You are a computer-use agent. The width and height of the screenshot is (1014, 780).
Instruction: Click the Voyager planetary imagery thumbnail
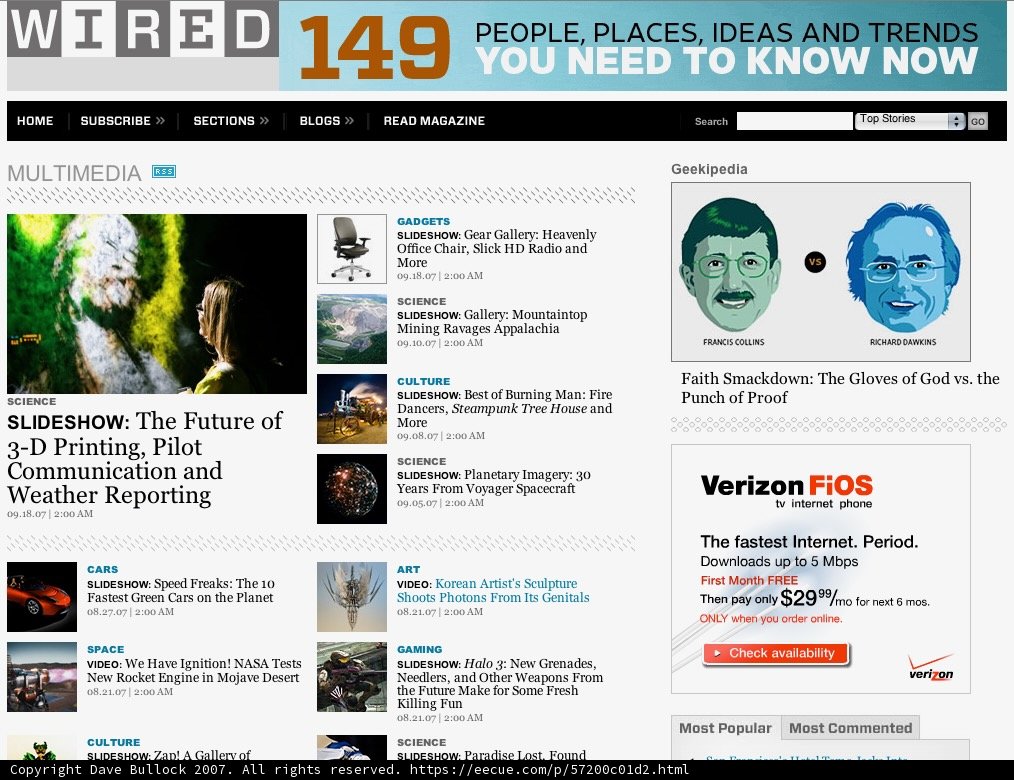click(352, 489)
